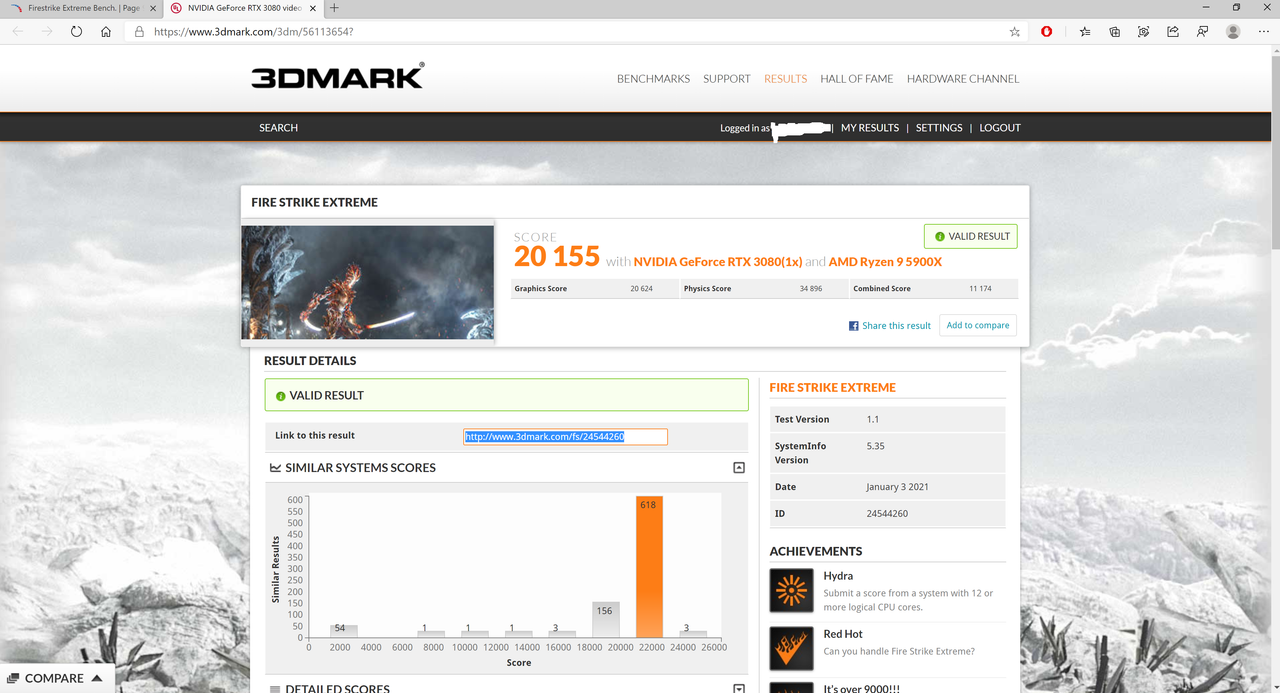Open HALL OF FAME navigation item
This screenshot has height=693, width=1280.
(x=857, y=79)
